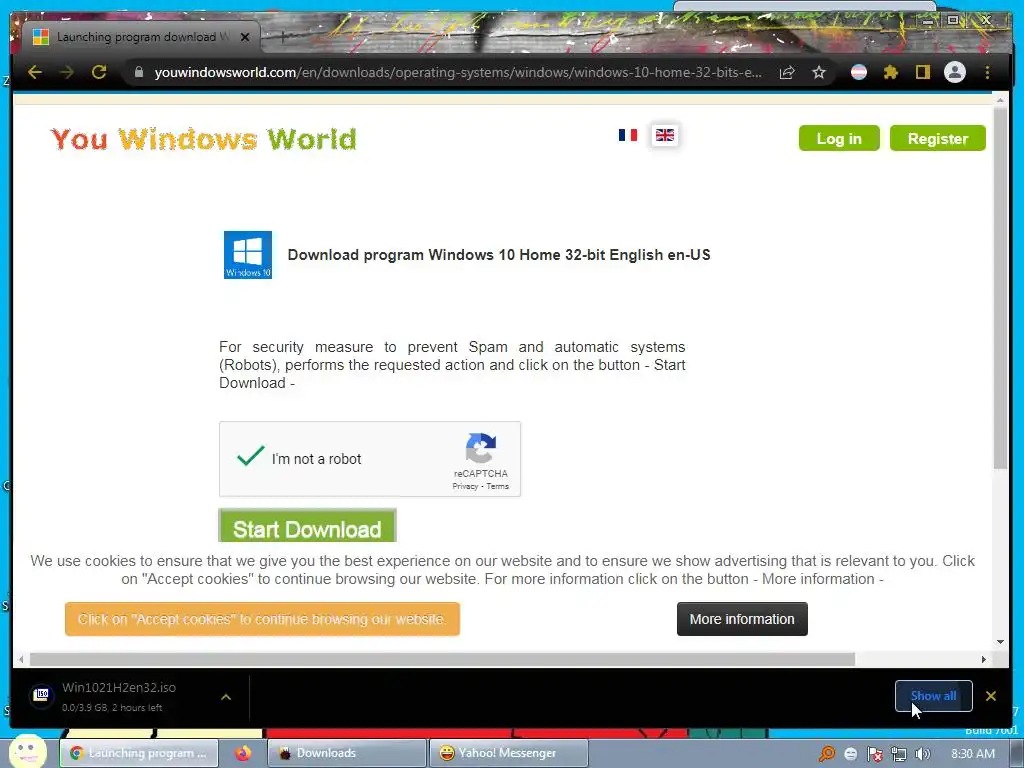The height and width of the screenshot is (768, 1024).
Task: Toggle the I'm not a robot checkbox
Action: tap(251, 455)
